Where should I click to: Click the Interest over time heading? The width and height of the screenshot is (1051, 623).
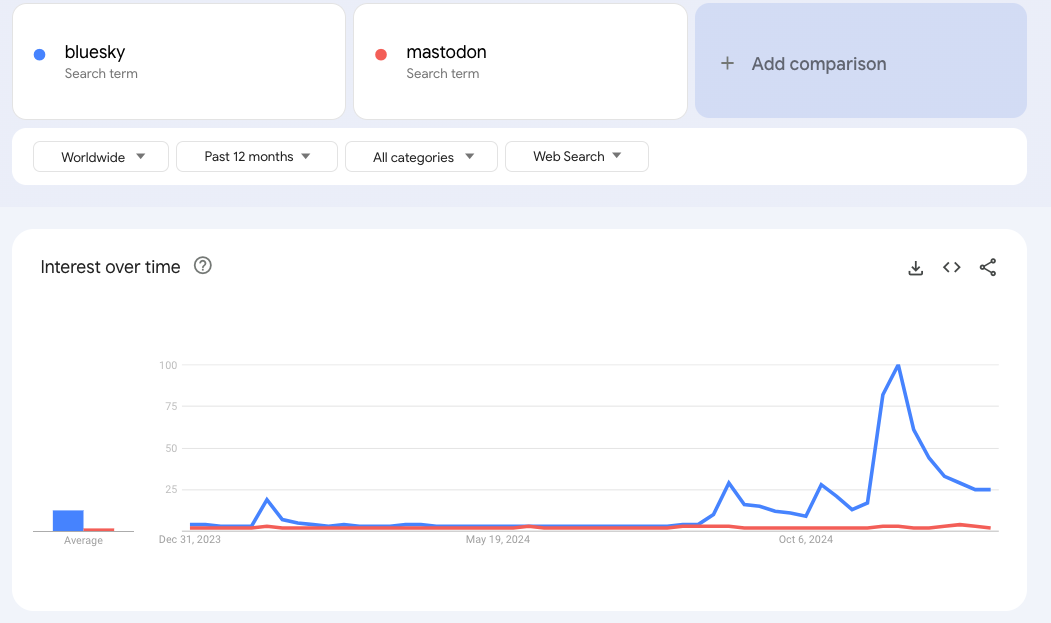(x=110, y=267)
